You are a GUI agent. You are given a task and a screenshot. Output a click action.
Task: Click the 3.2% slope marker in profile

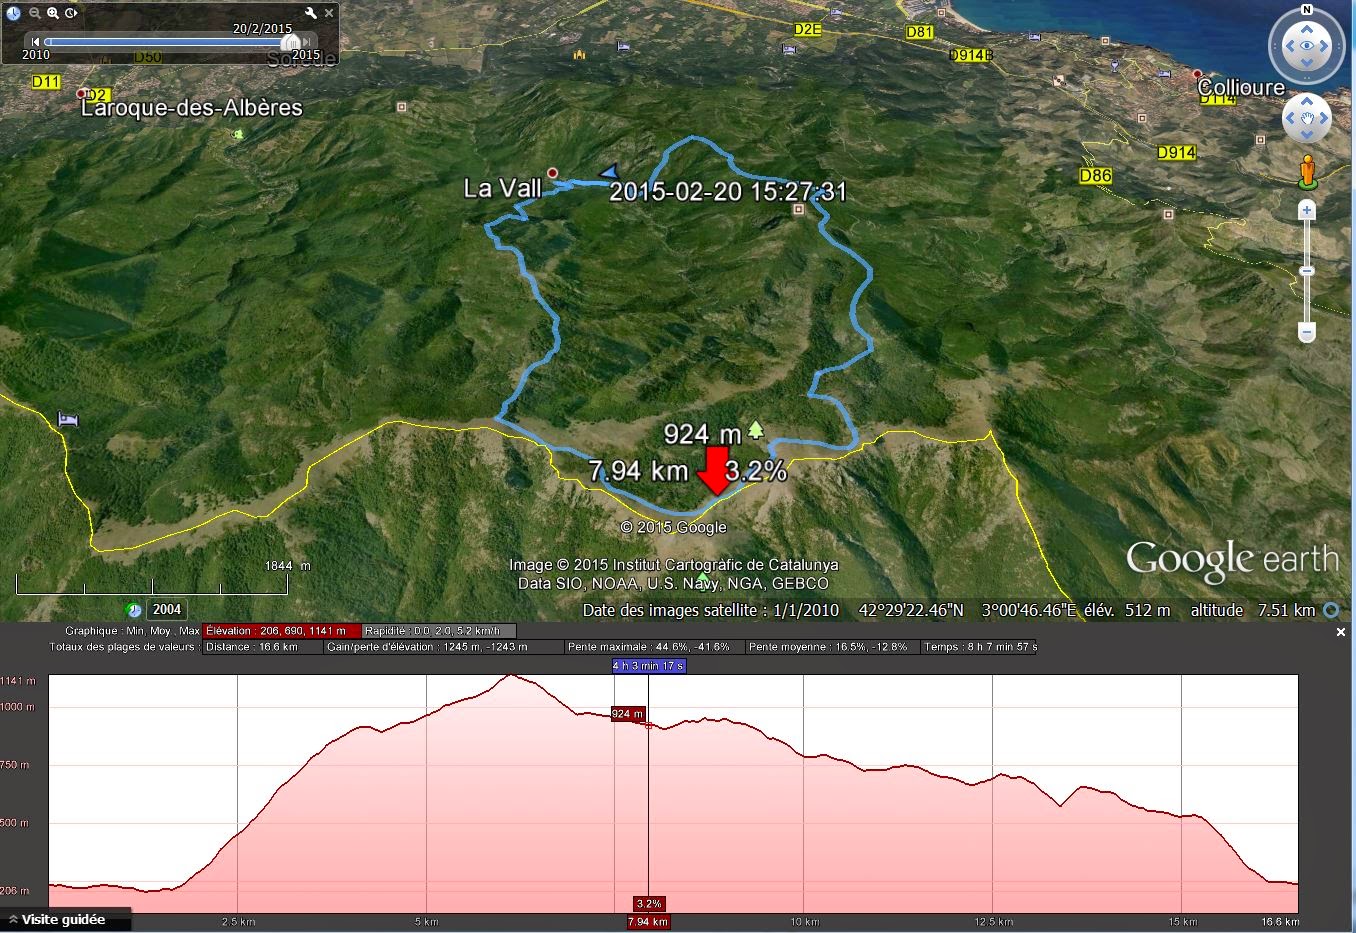649,904
